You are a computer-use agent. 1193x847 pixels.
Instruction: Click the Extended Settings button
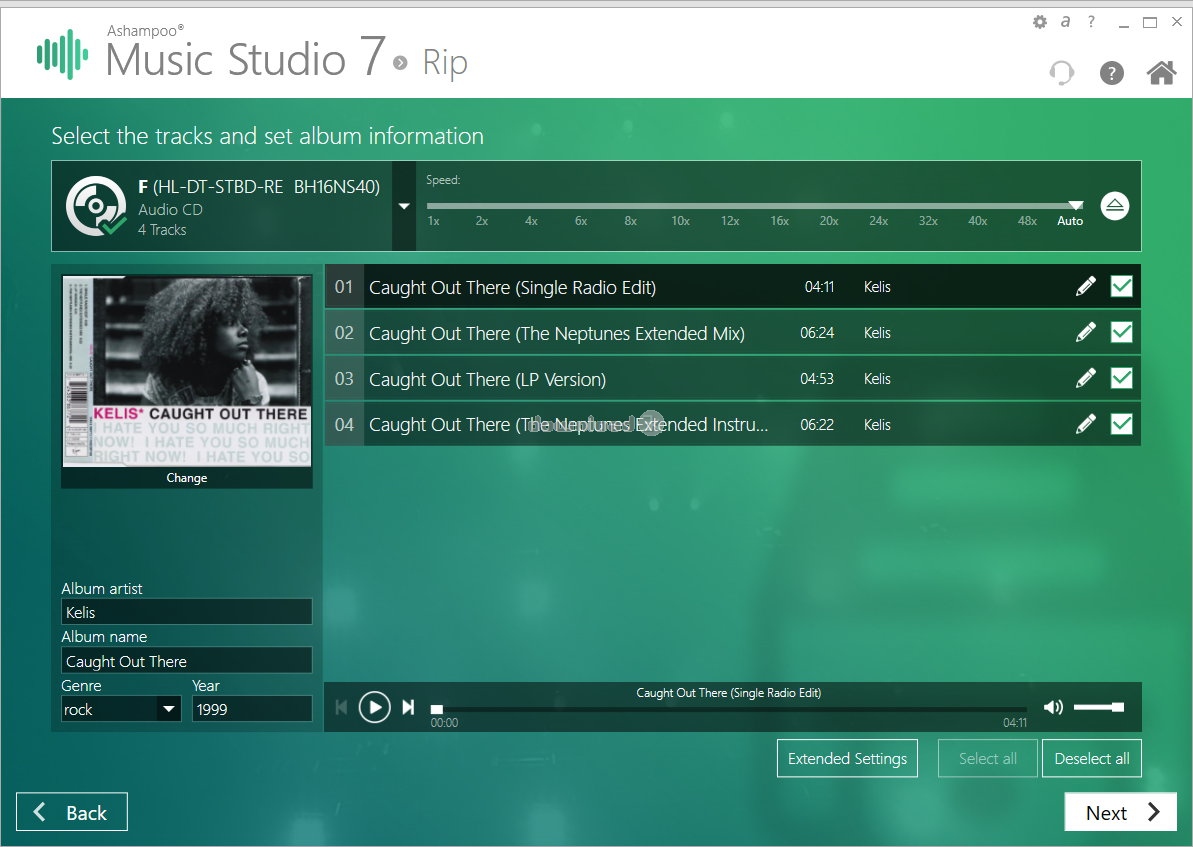pos(847,758)
